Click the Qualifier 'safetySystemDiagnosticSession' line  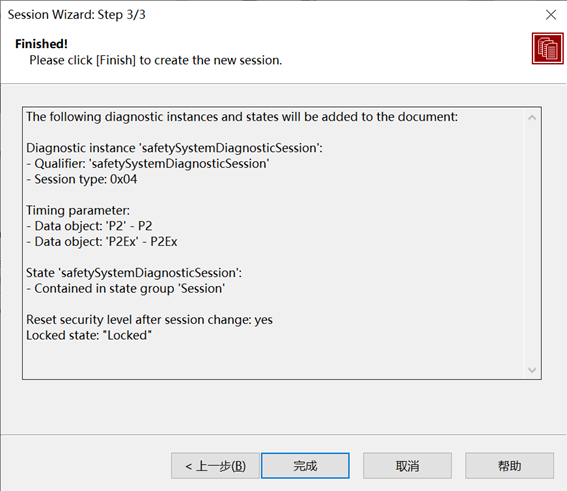coord(148,164)
